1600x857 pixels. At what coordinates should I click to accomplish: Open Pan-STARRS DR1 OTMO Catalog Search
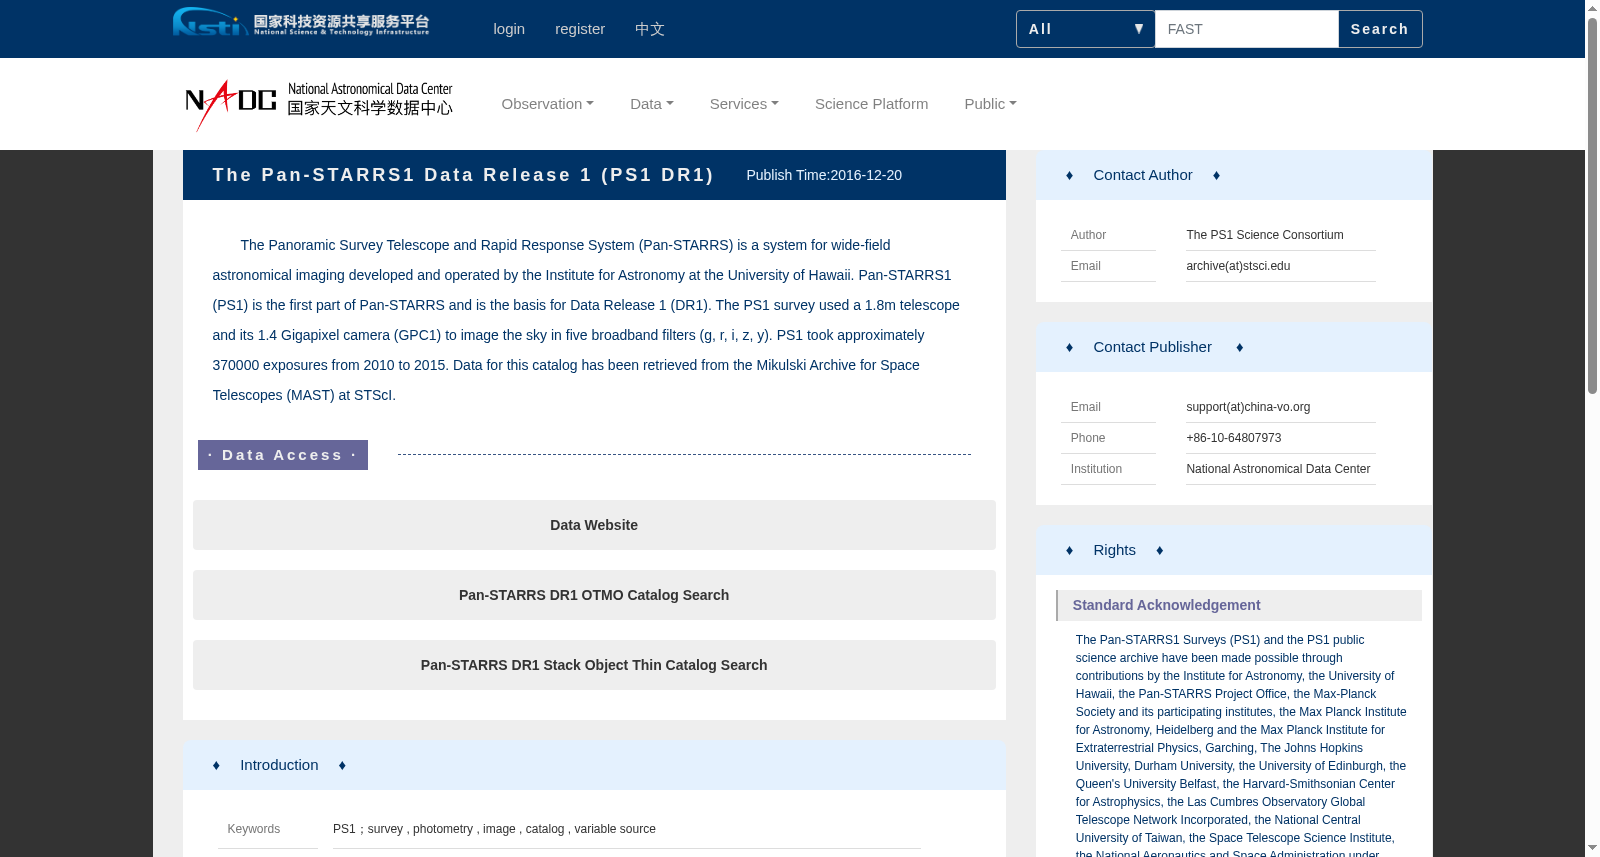pos(594,595)
